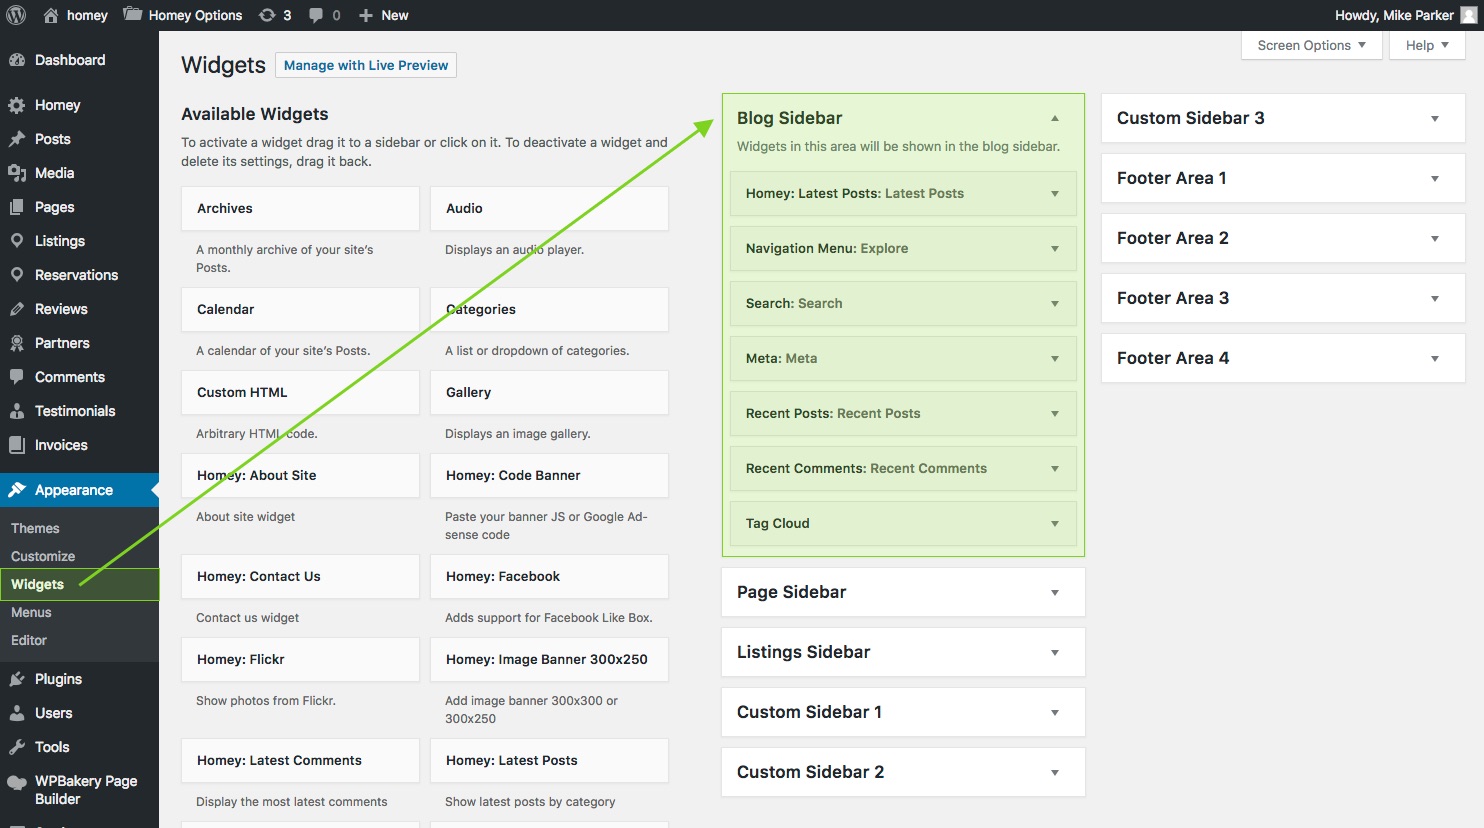Click the Archives available widget
Image resolution: width=1484 pixels, height=828 pixels.
coord(300,208)
